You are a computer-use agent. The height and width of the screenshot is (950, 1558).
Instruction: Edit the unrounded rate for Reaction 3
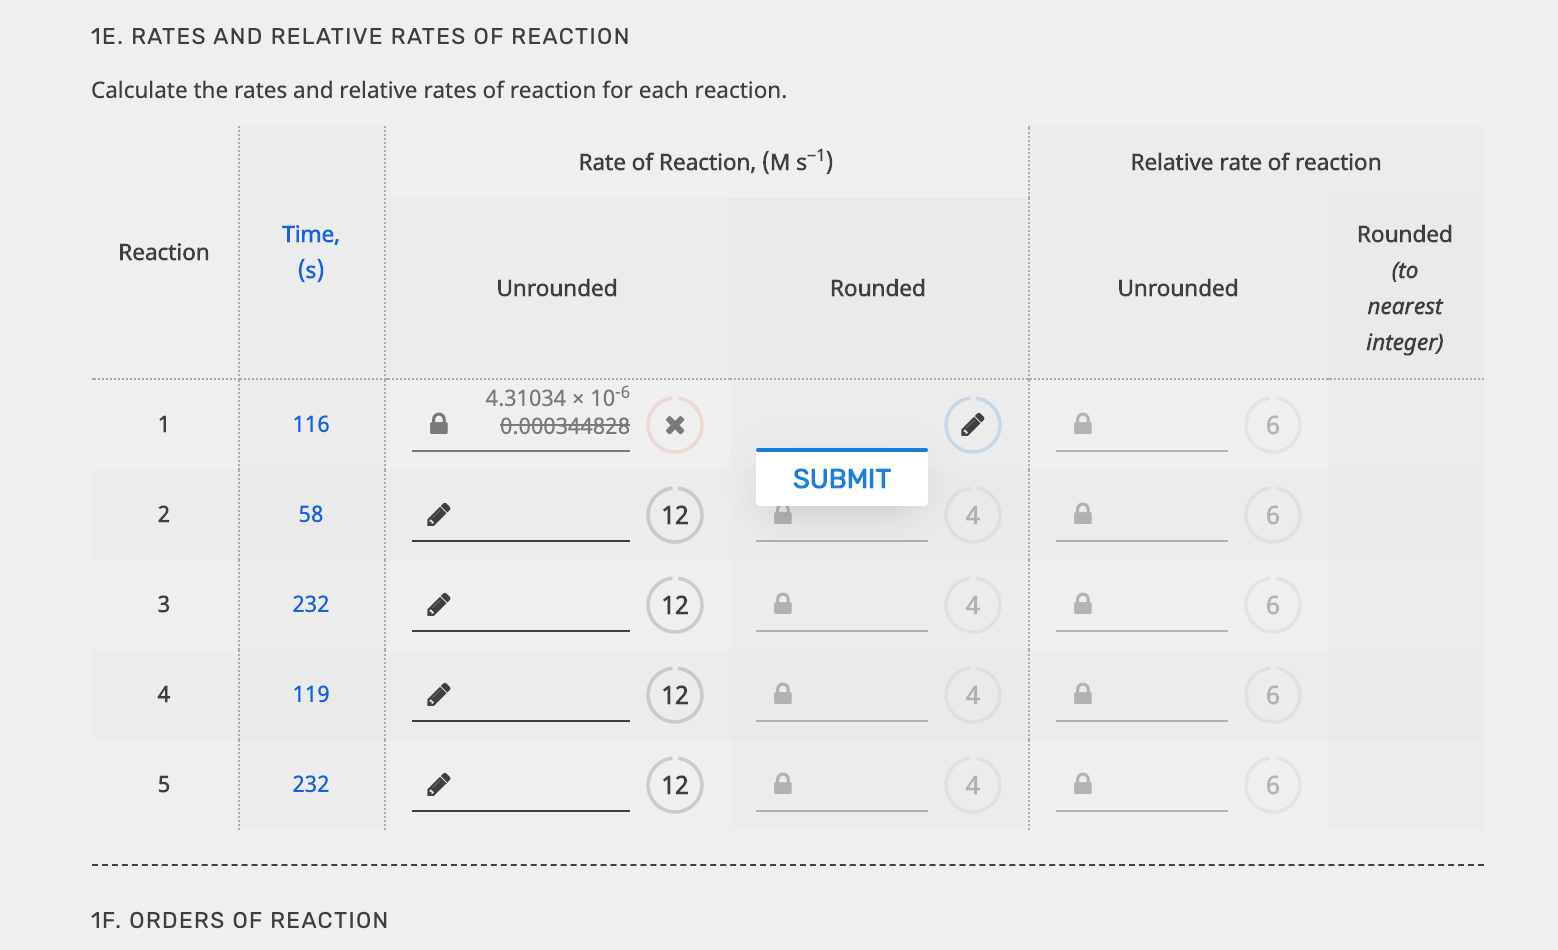pos(438,603)
